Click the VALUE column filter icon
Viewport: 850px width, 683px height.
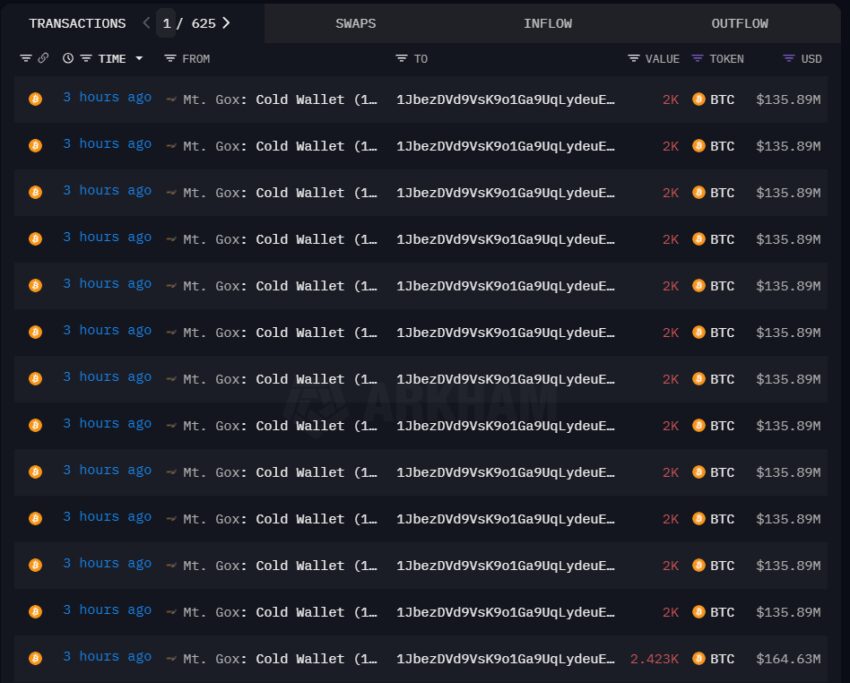click(x=633, y=59)
